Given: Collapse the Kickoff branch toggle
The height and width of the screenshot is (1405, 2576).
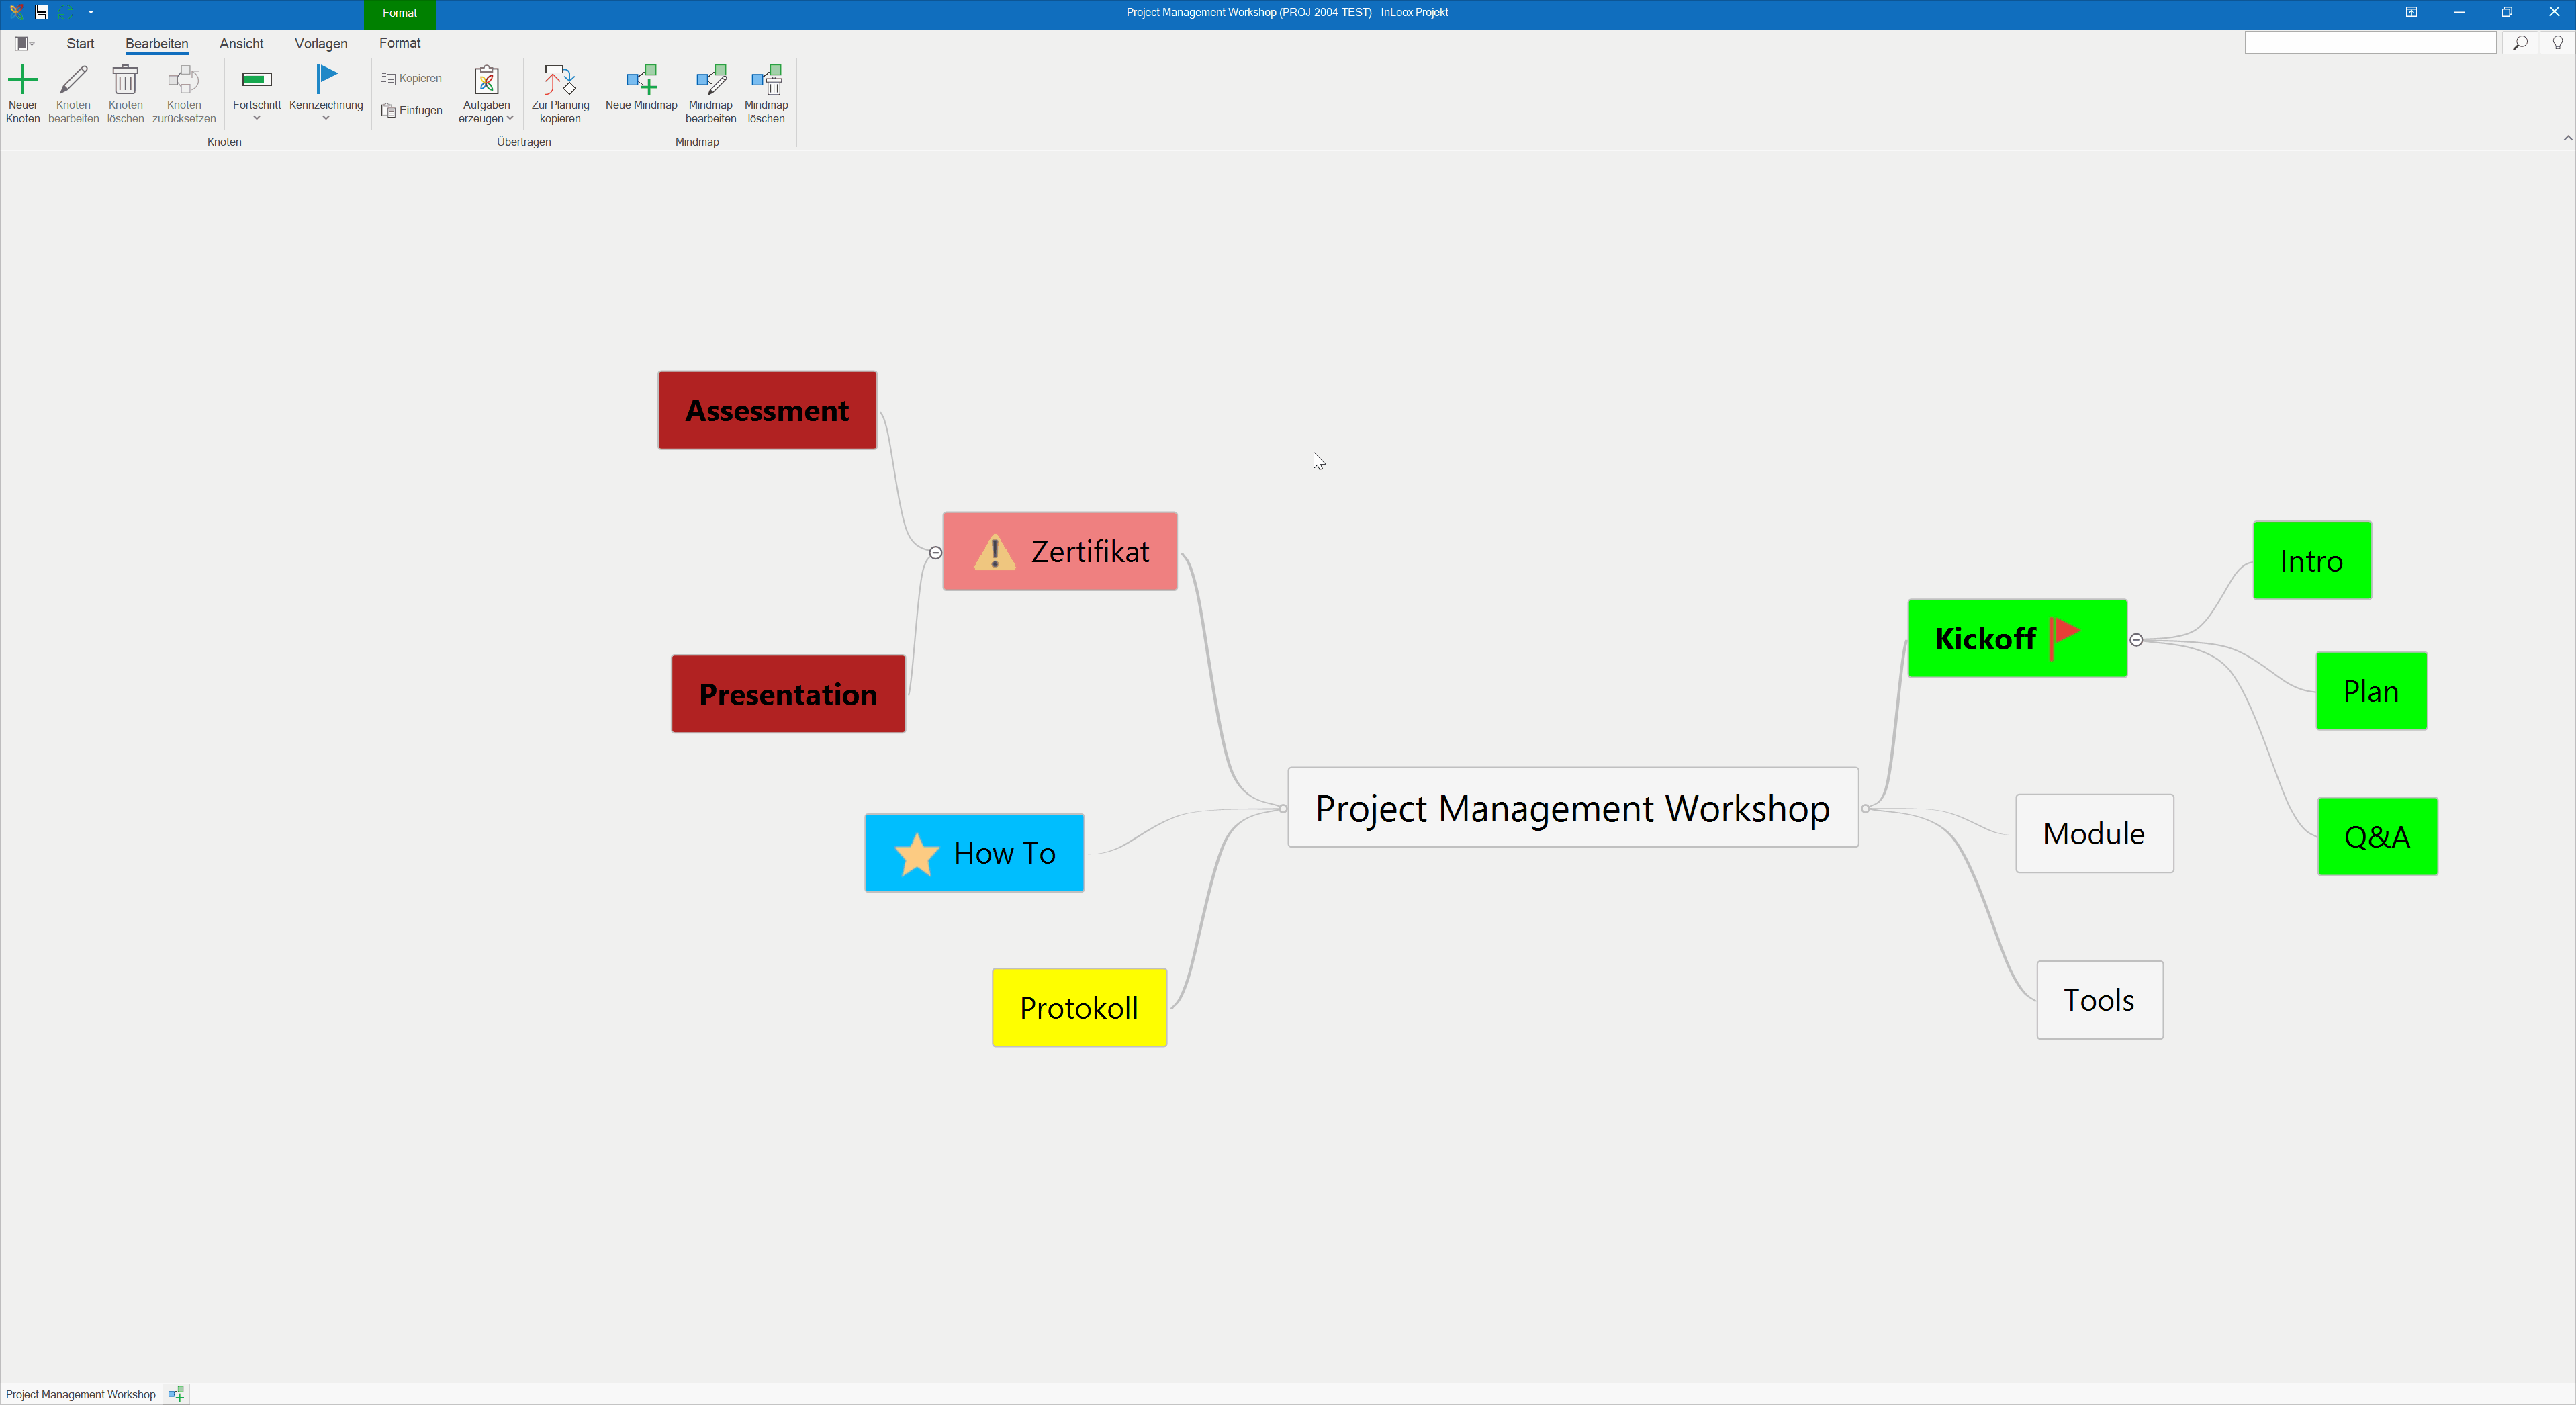Looking at the screenshot, I should point(2136,640).
